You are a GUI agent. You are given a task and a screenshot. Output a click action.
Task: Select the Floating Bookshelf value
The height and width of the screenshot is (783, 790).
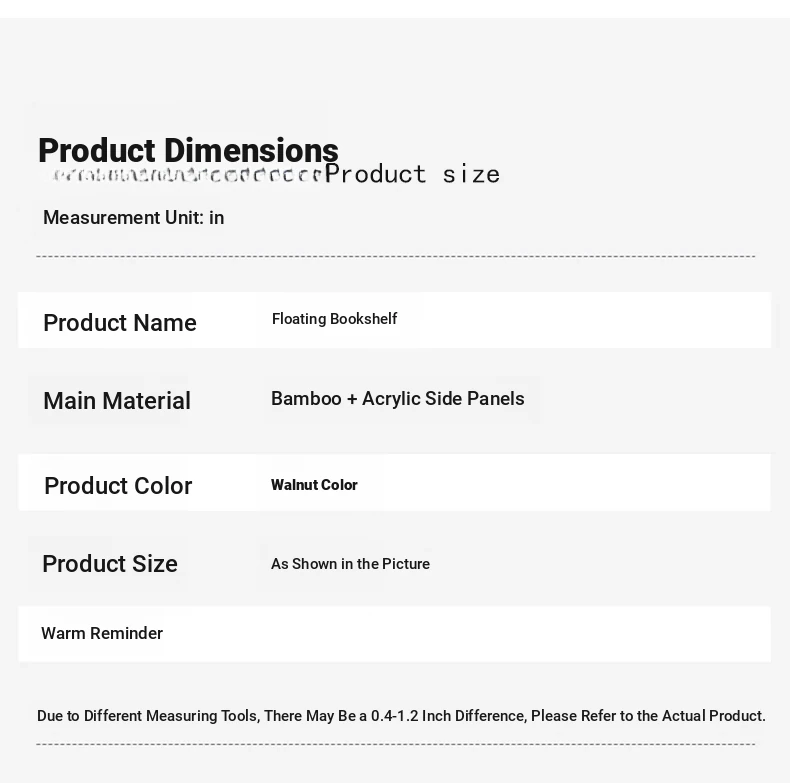[335, 319]
